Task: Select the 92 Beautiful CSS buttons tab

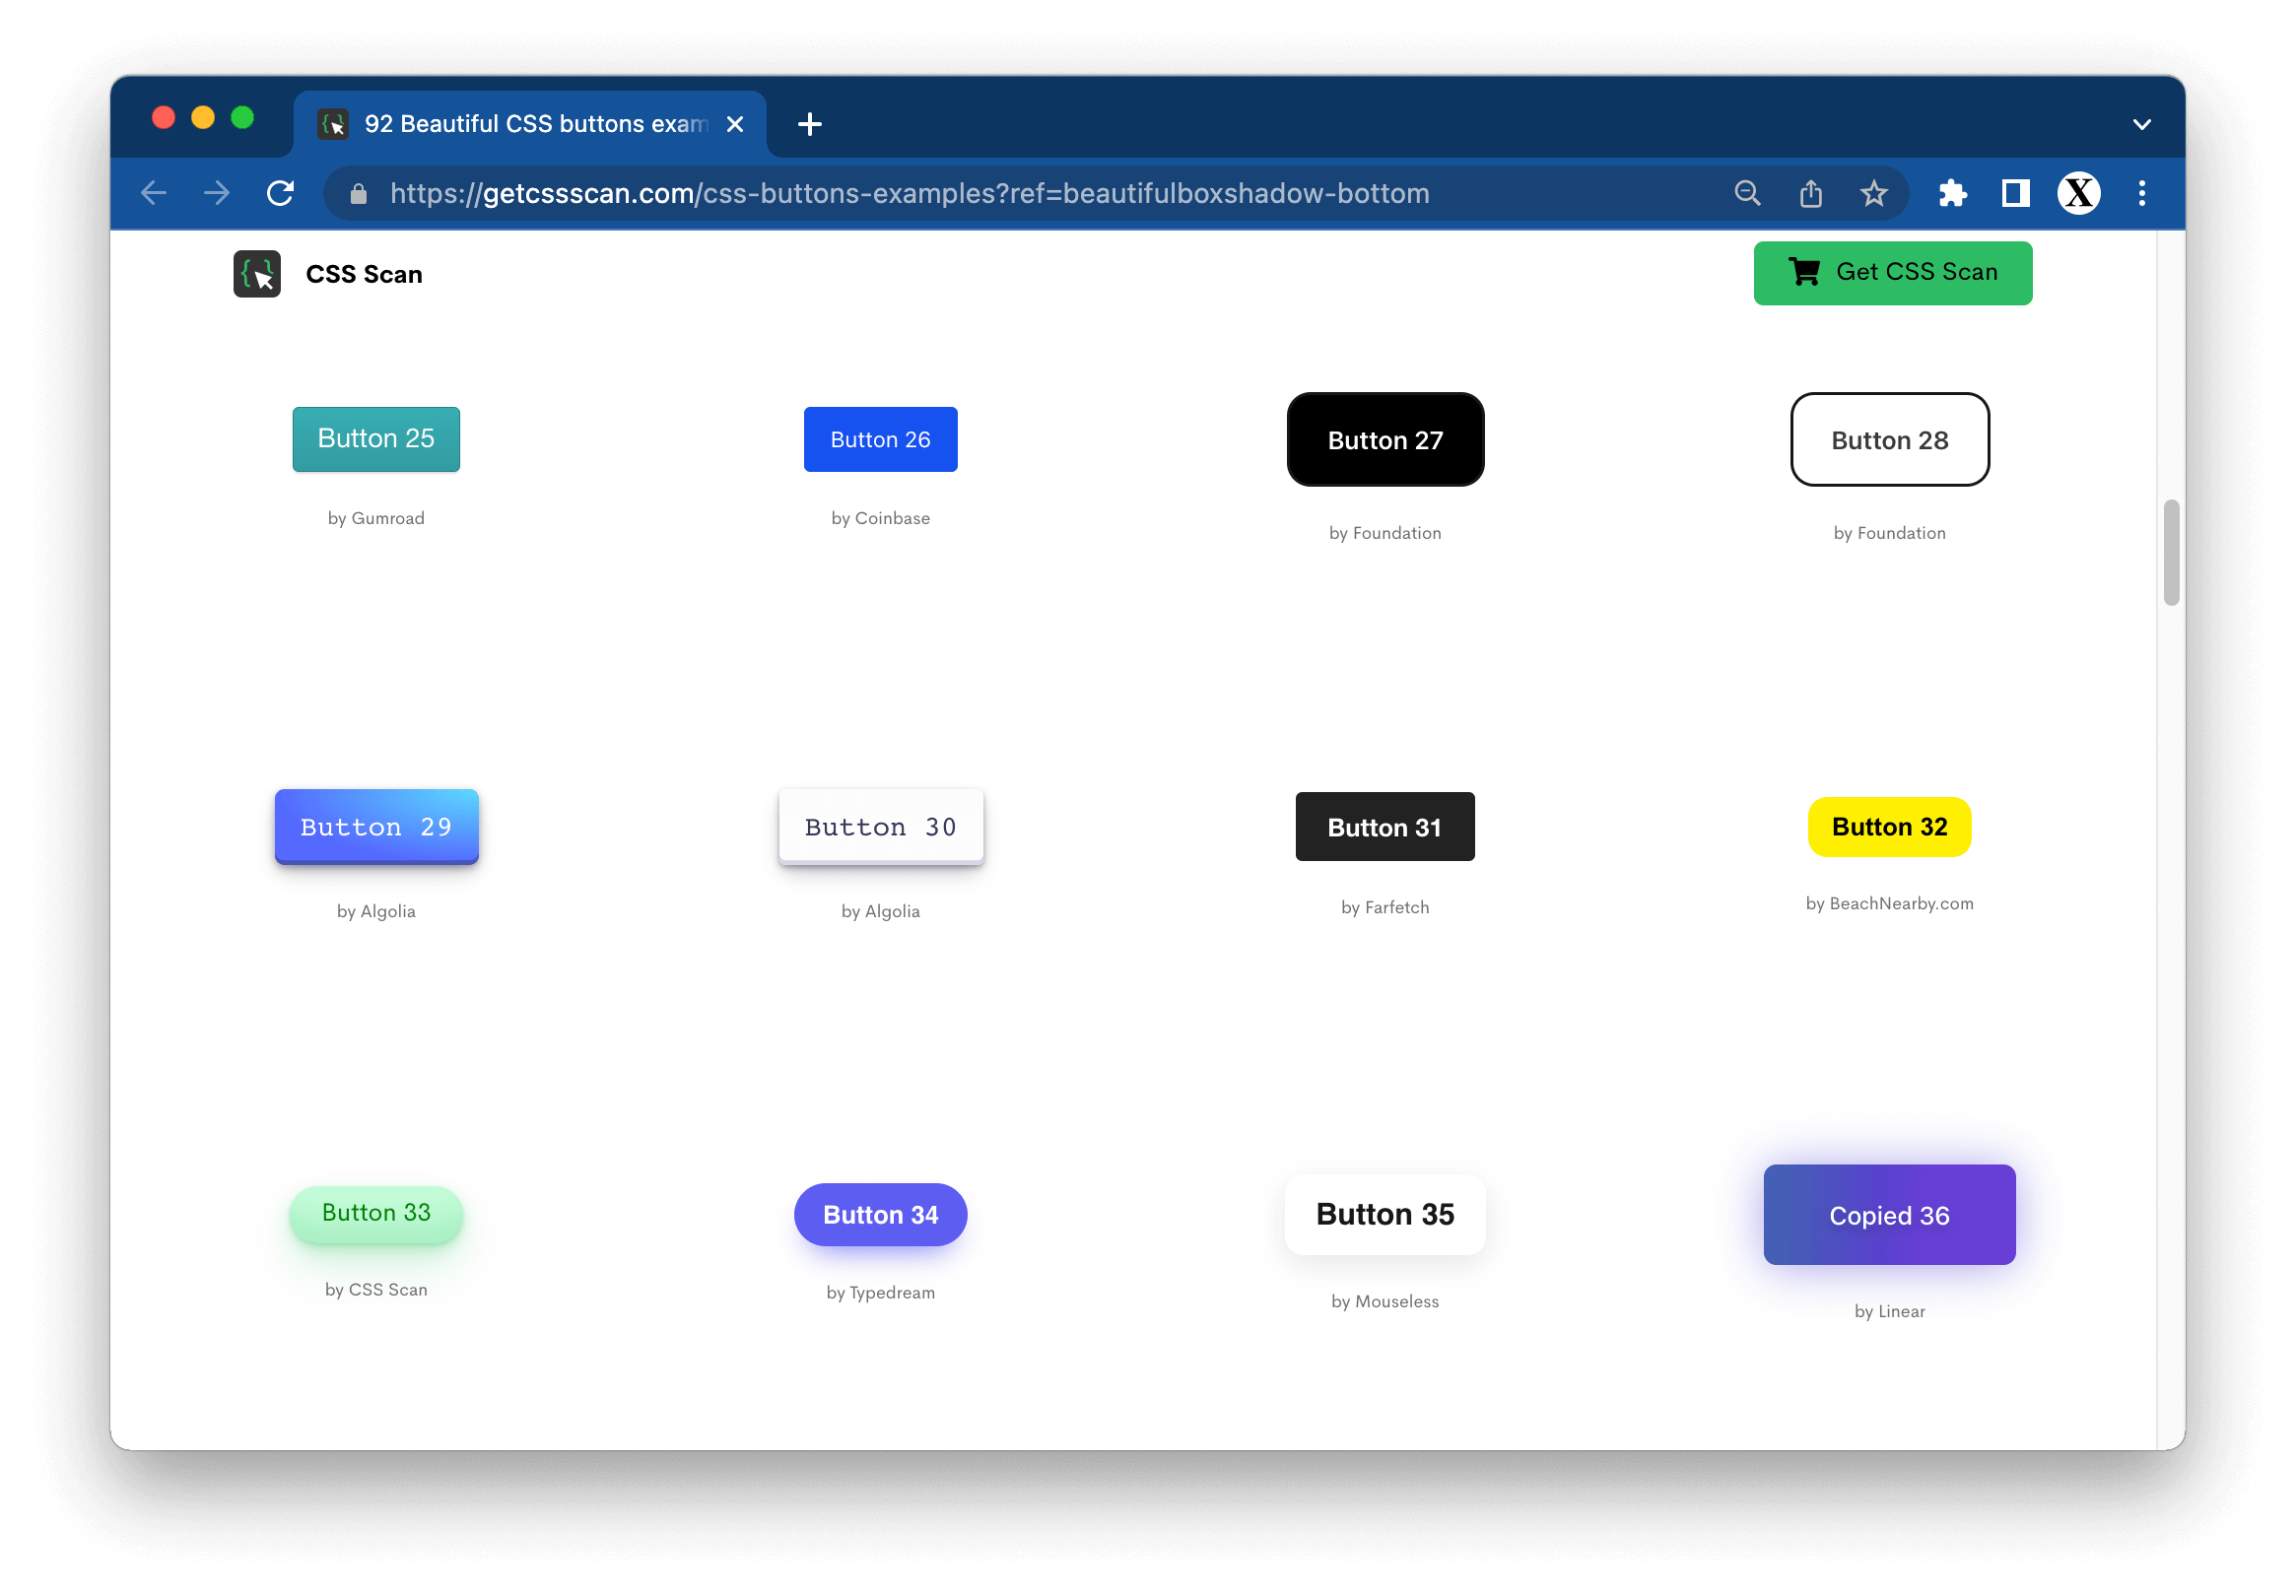Action: 520,124
